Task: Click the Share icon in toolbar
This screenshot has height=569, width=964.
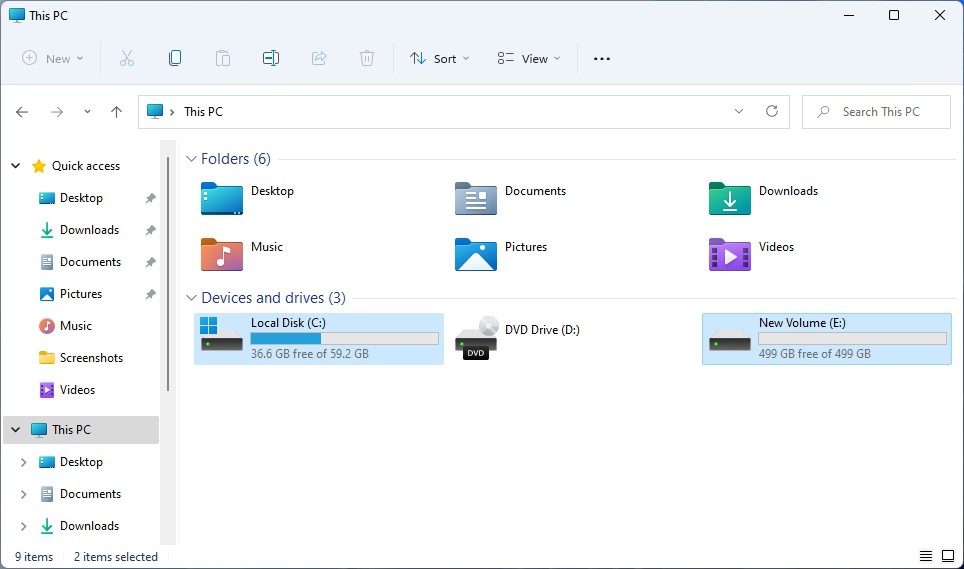Action: (318, 58)
